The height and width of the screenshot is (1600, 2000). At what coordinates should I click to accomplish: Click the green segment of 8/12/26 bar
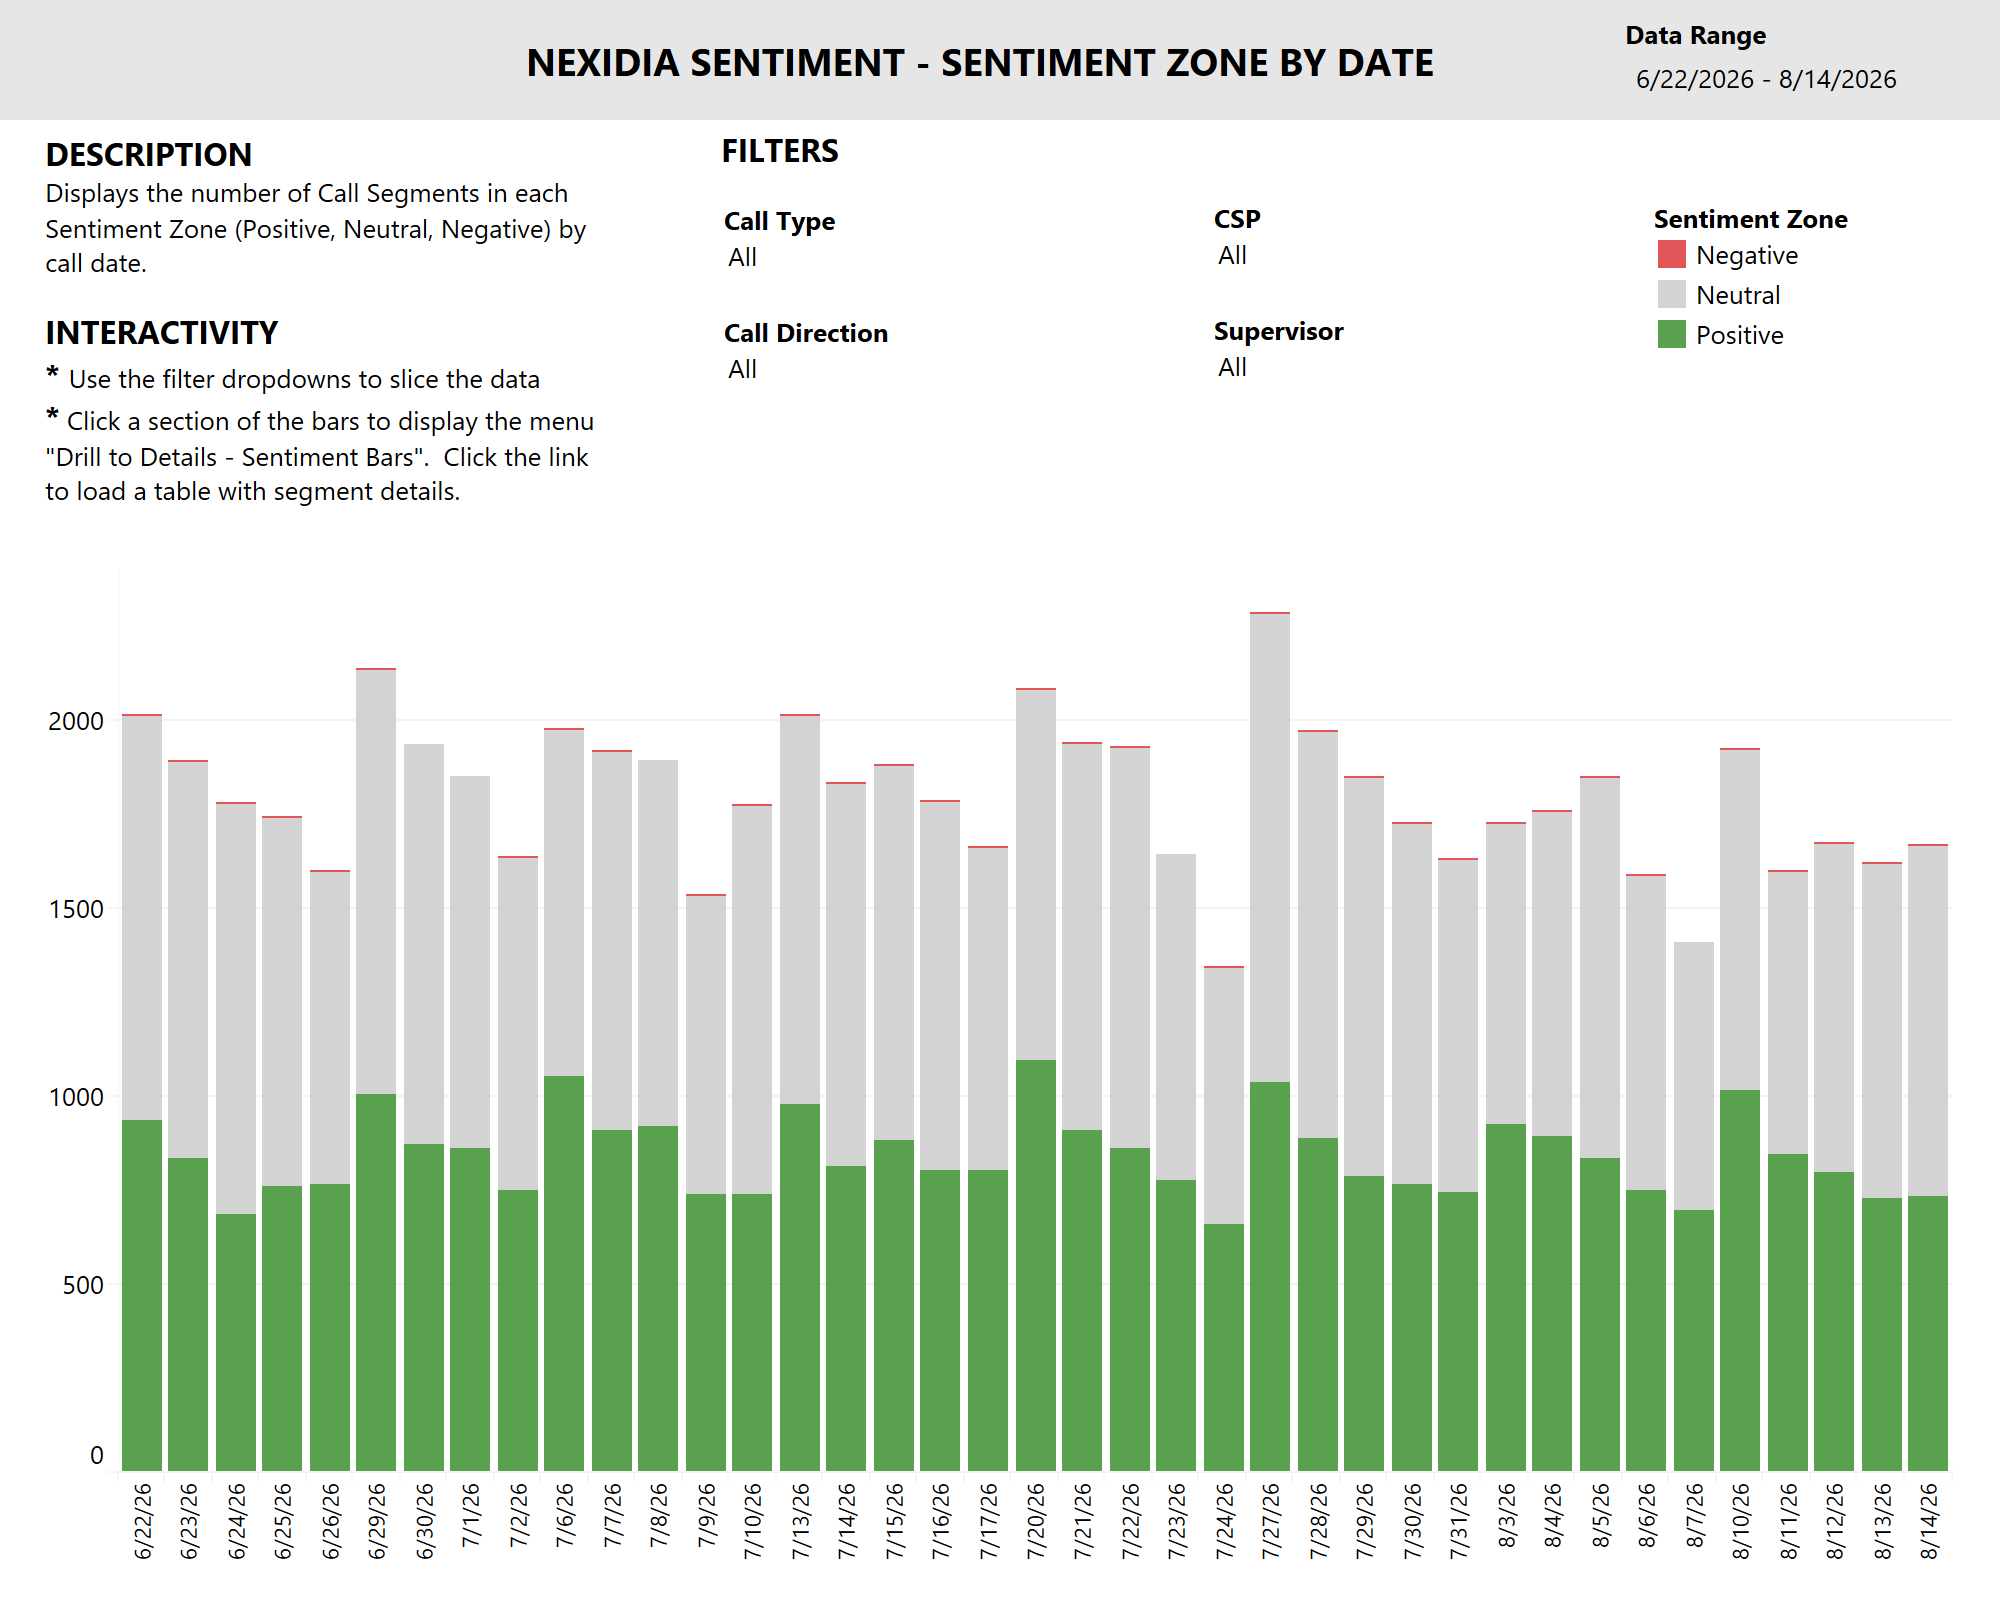(1834, 1321)
